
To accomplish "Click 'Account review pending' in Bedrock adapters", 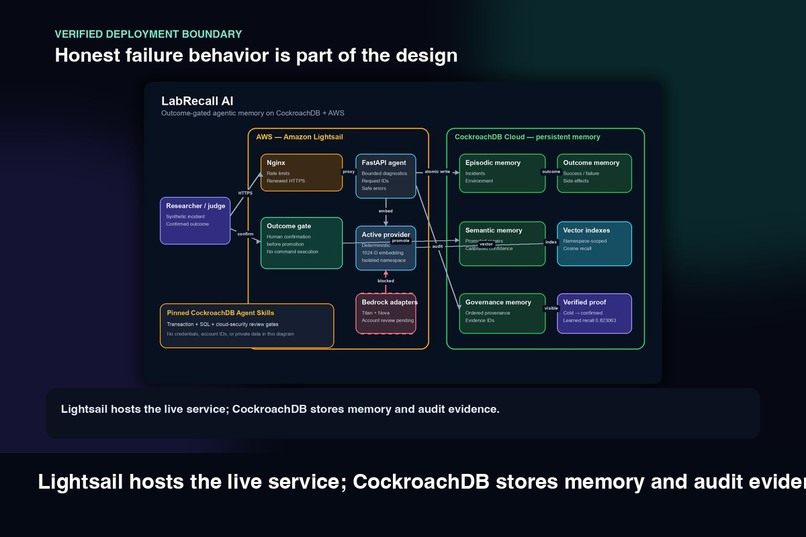I will [x=387, y=320].
